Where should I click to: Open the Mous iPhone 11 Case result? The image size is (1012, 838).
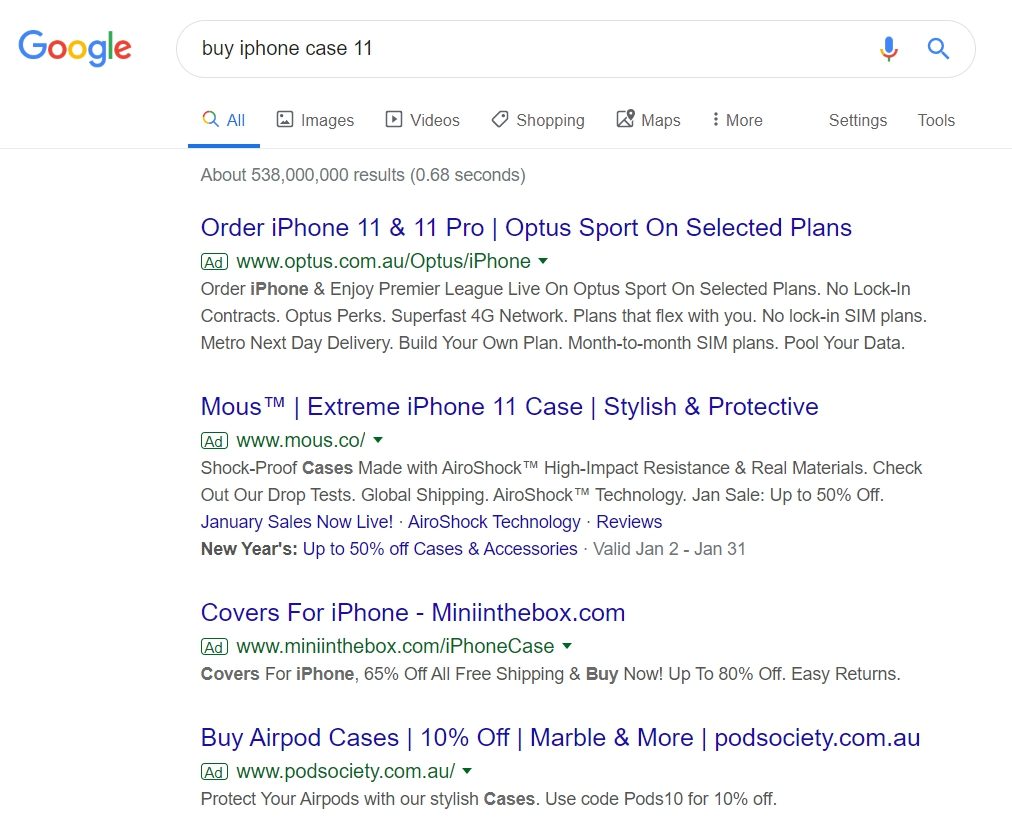pyautogui.click(x=508, y=407)
